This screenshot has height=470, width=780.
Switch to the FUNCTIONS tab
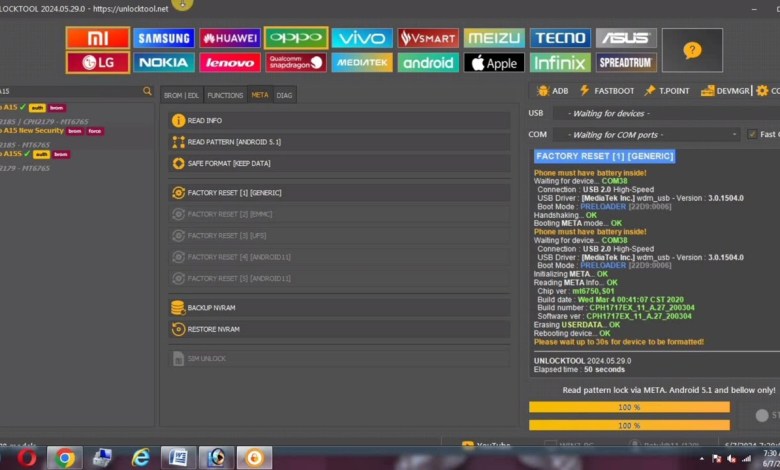point(225,95)
